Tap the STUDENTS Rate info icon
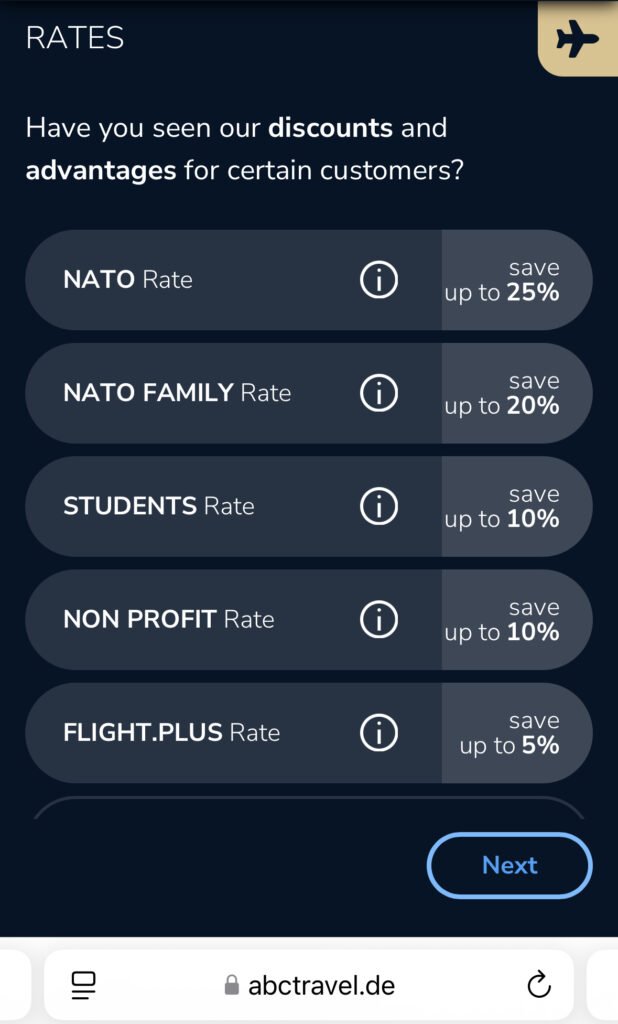 tap(378, 506)
